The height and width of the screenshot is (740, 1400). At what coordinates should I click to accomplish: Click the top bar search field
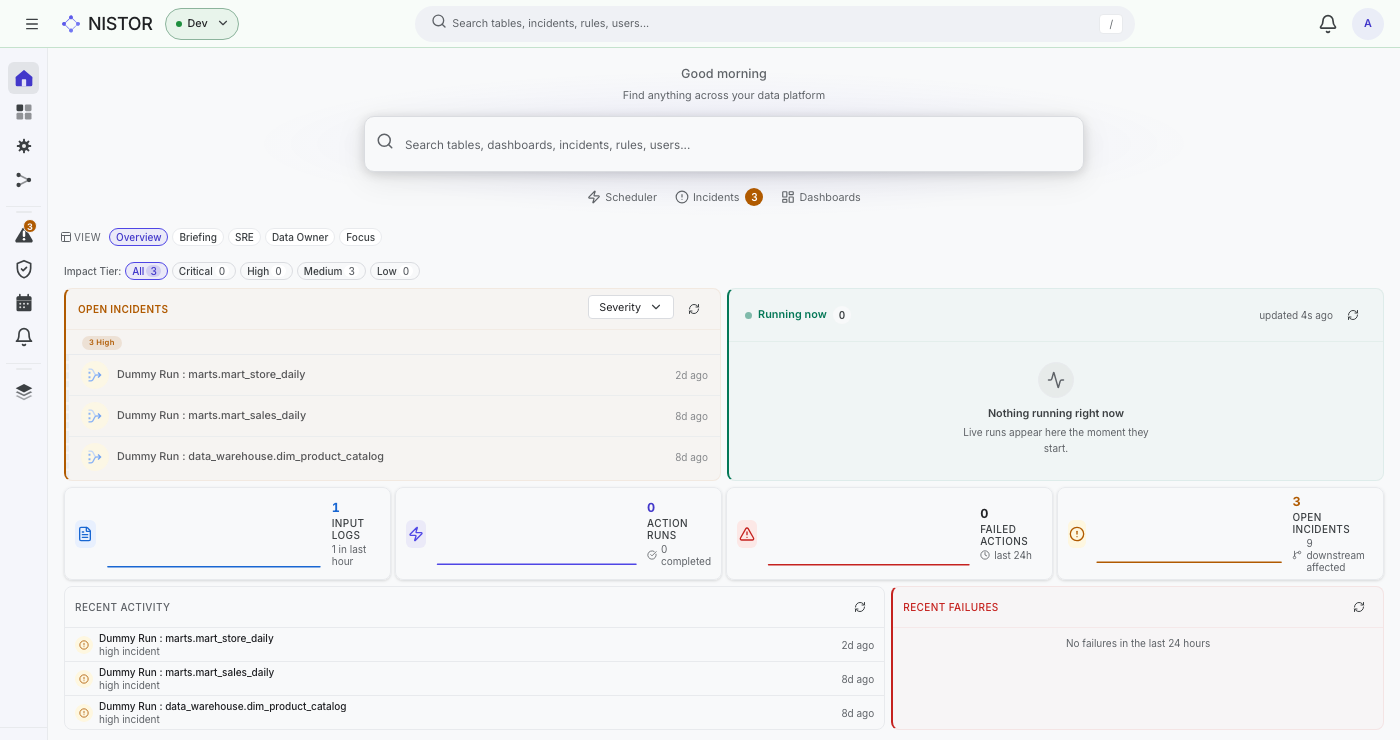(x=775, y=24)
